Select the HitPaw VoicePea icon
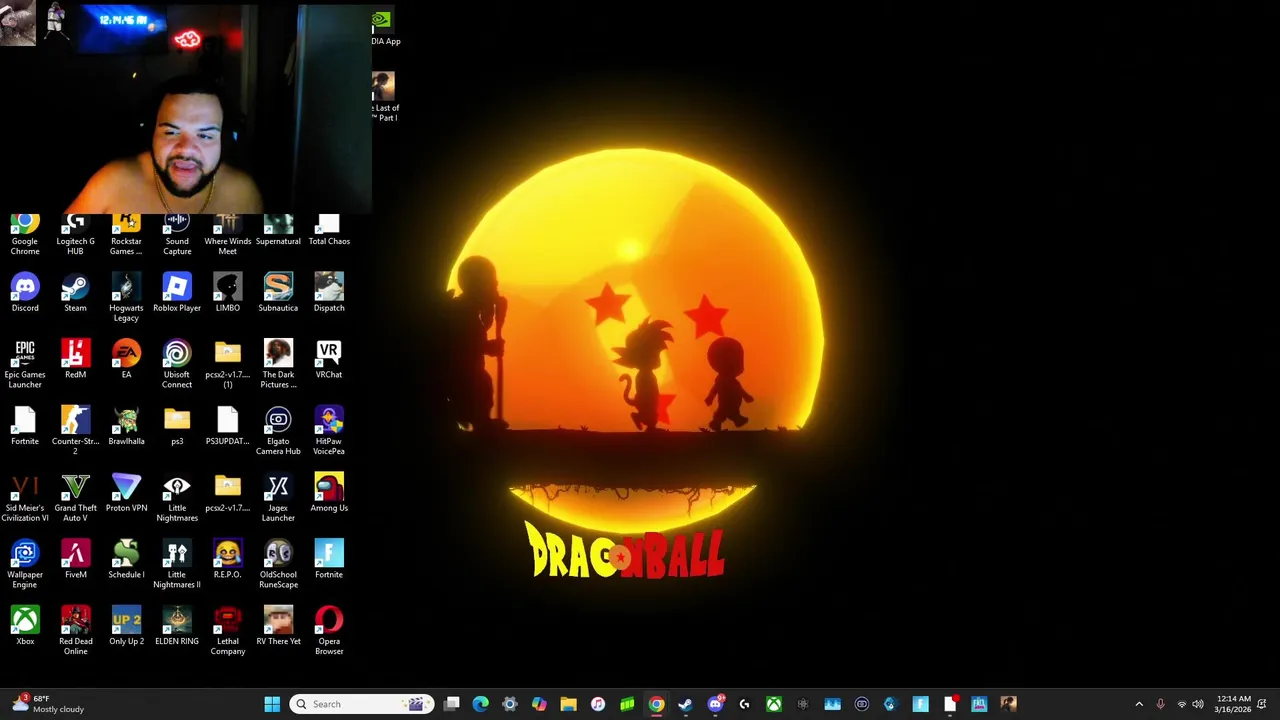The width and height of the screenshot is (1280, 720). coord(329,431)
